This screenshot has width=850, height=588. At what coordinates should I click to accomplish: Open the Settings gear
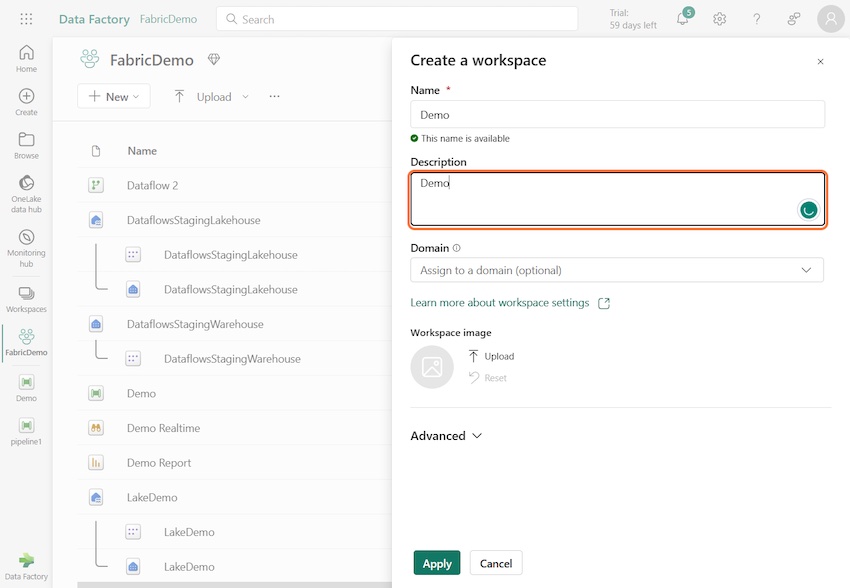click(x=720, y=19)
